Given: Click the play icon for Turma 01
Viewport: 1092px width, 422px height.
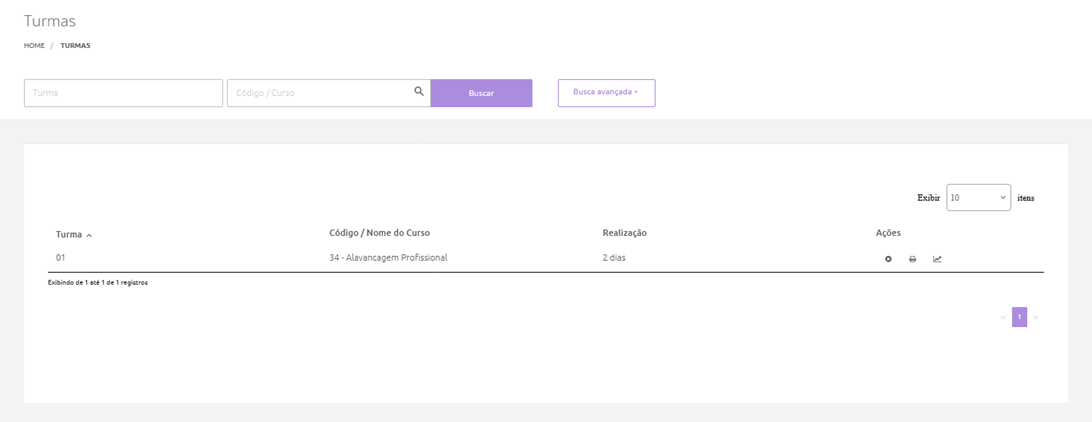Looking at the screenshot, I should pos(888,259).
